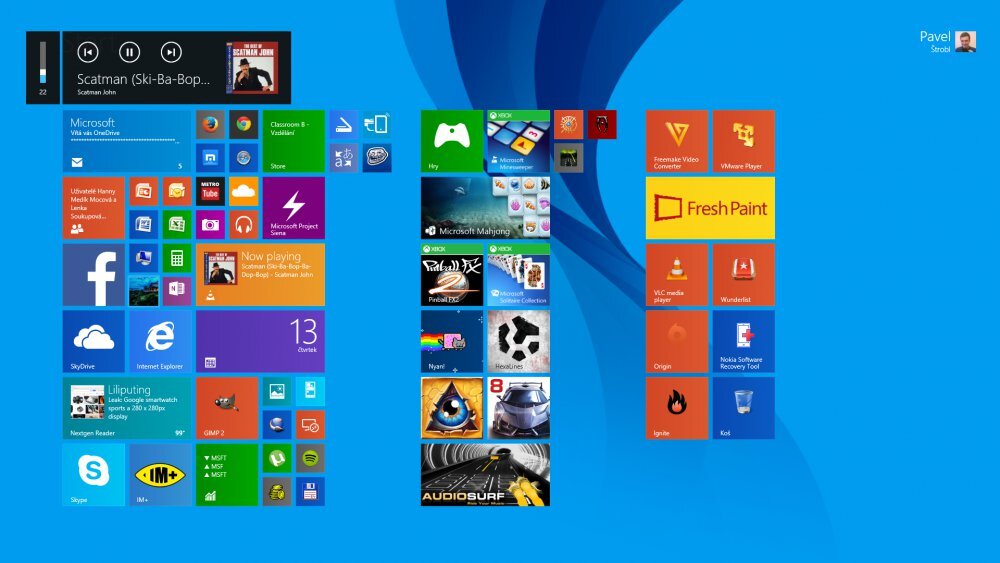Launch Microsoft Minesweeper
1000x563 pixels.
click(x=518, y=141)
